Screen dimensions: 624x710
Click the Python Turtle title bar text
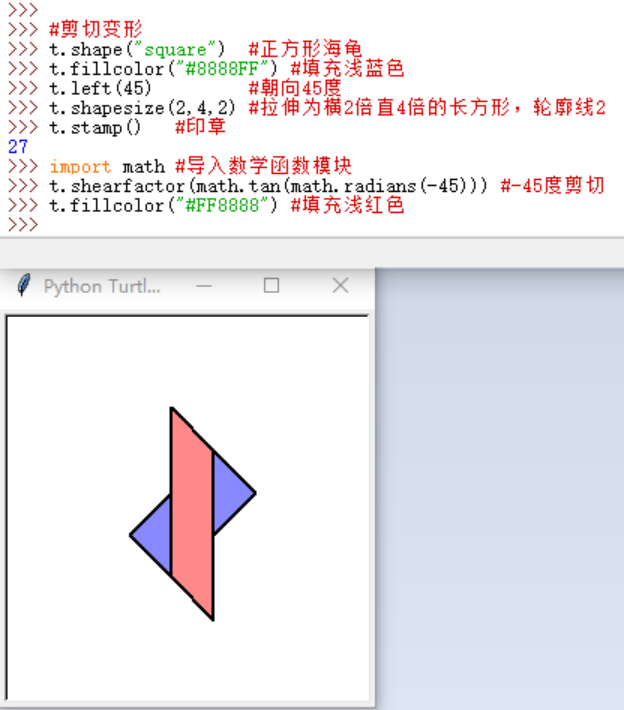click(102, 286)
